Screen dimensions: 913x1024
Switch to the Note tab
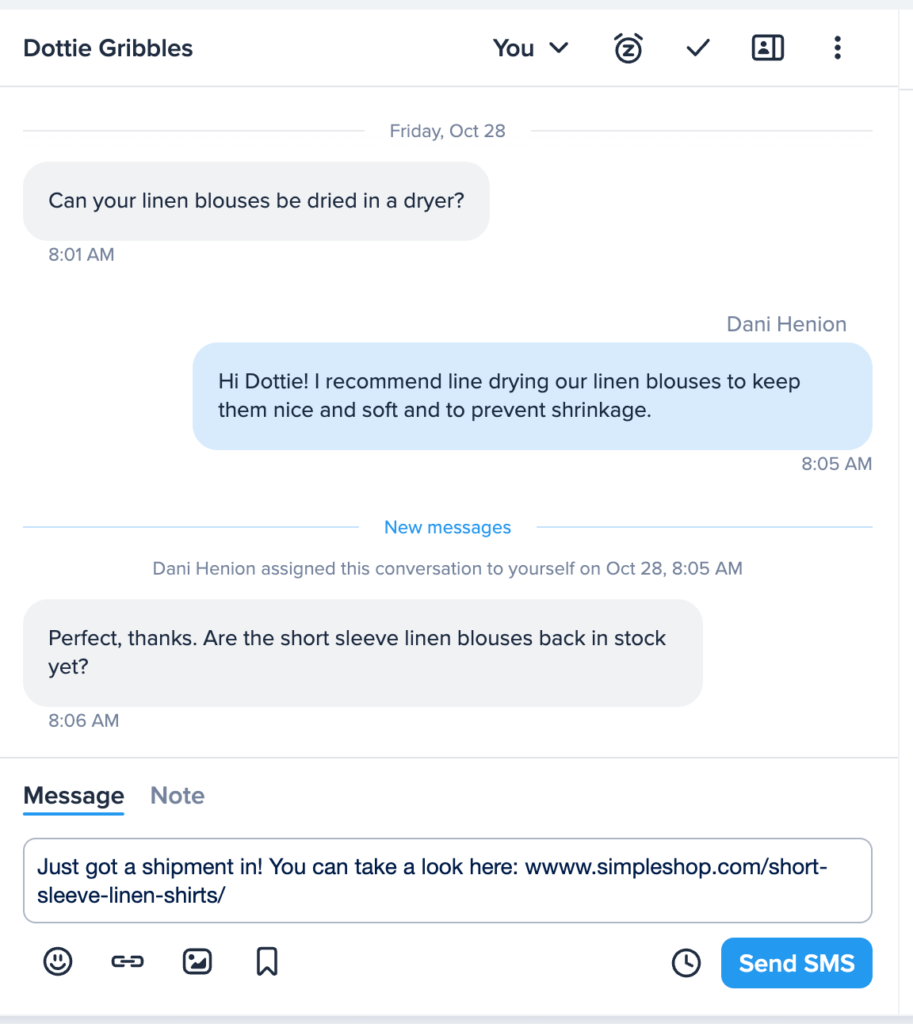pos(177,795)
